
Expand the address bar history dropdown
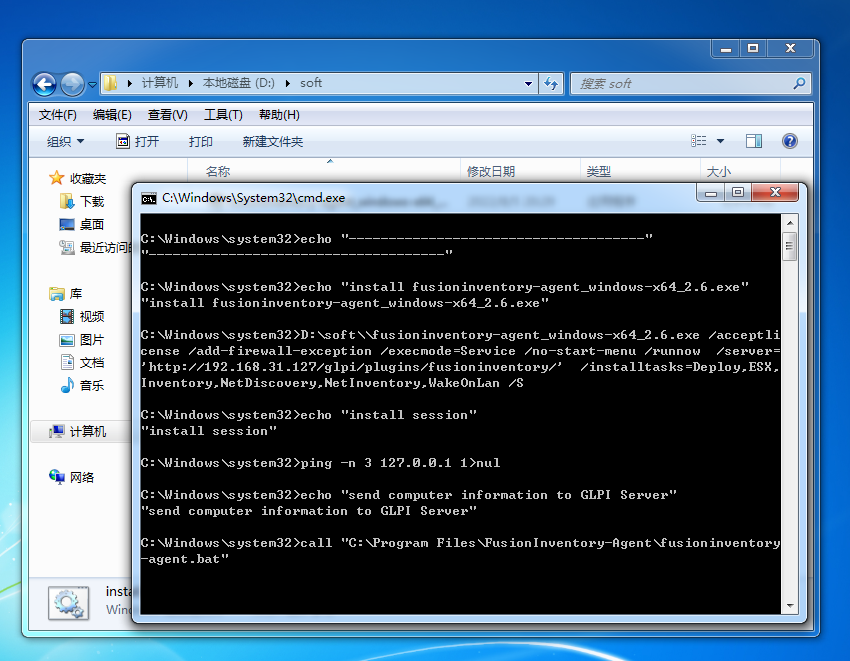click(527, 83)
